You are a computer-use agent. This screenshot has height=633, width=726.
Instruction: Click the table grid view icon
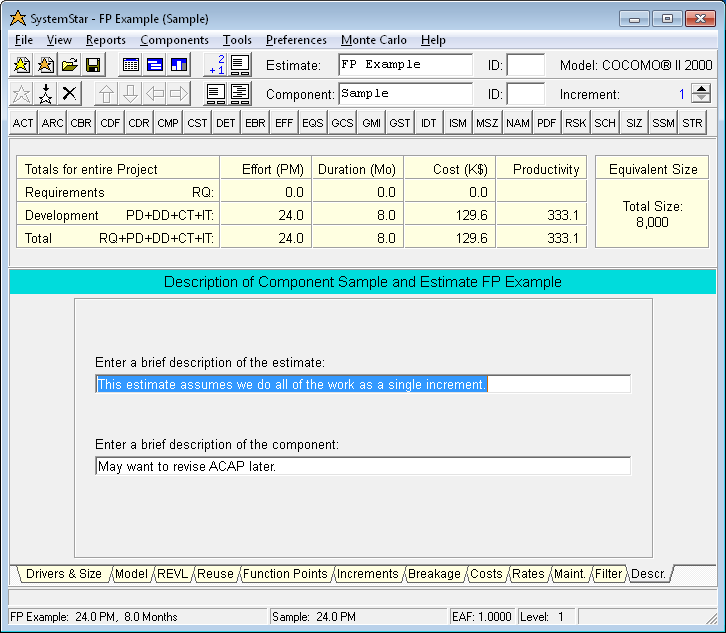coord(131,65)
